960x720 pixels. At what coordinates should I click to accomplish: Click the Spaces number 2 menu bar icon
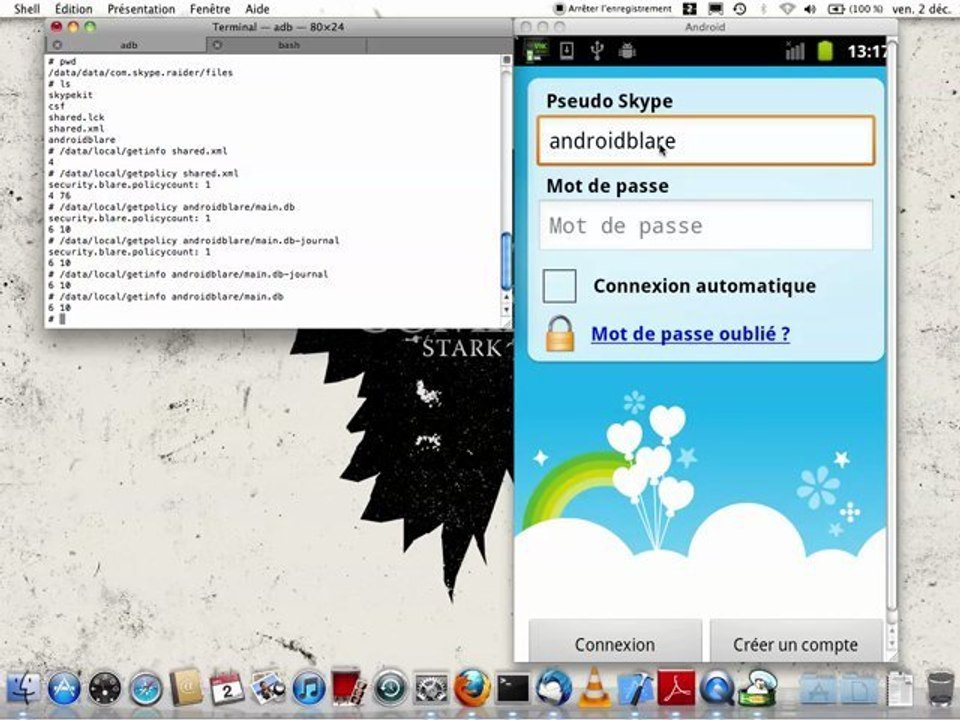(x=689, y=9)
